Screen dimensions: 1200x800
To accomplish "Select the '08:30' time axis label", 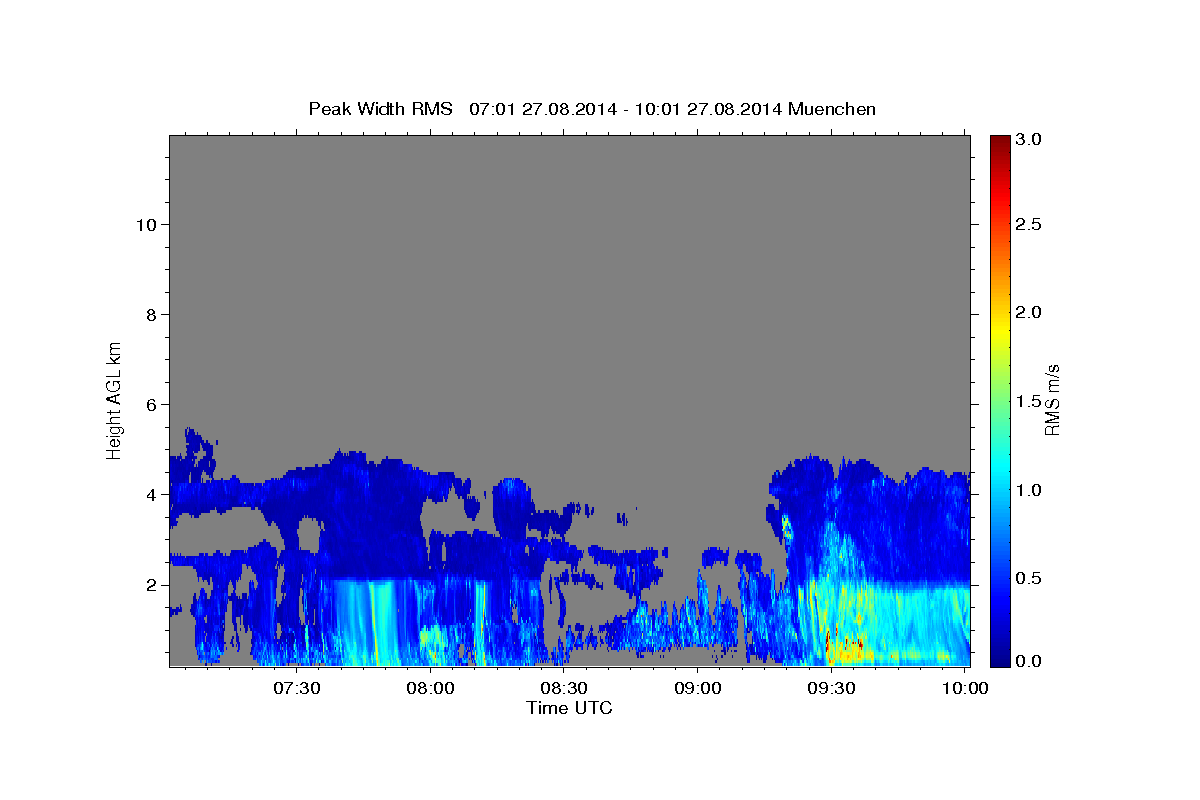I will (564, 688).
